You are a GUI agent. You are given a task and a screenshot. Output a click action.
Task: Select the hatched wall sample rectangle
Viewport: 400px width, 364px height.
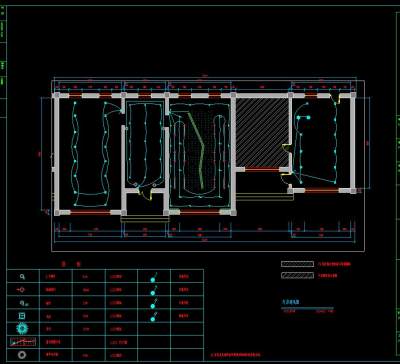click(x=297, y=276)
